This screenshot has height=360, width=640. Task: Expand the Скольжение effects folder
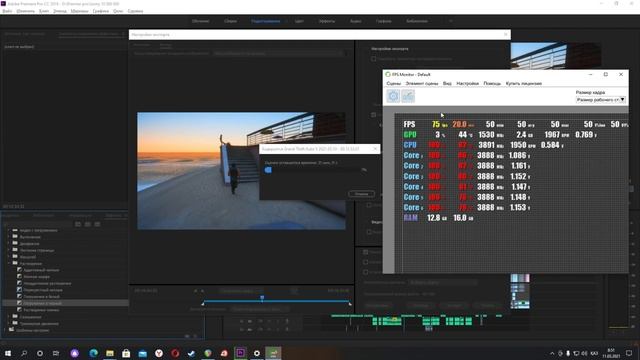pos(9,317)
